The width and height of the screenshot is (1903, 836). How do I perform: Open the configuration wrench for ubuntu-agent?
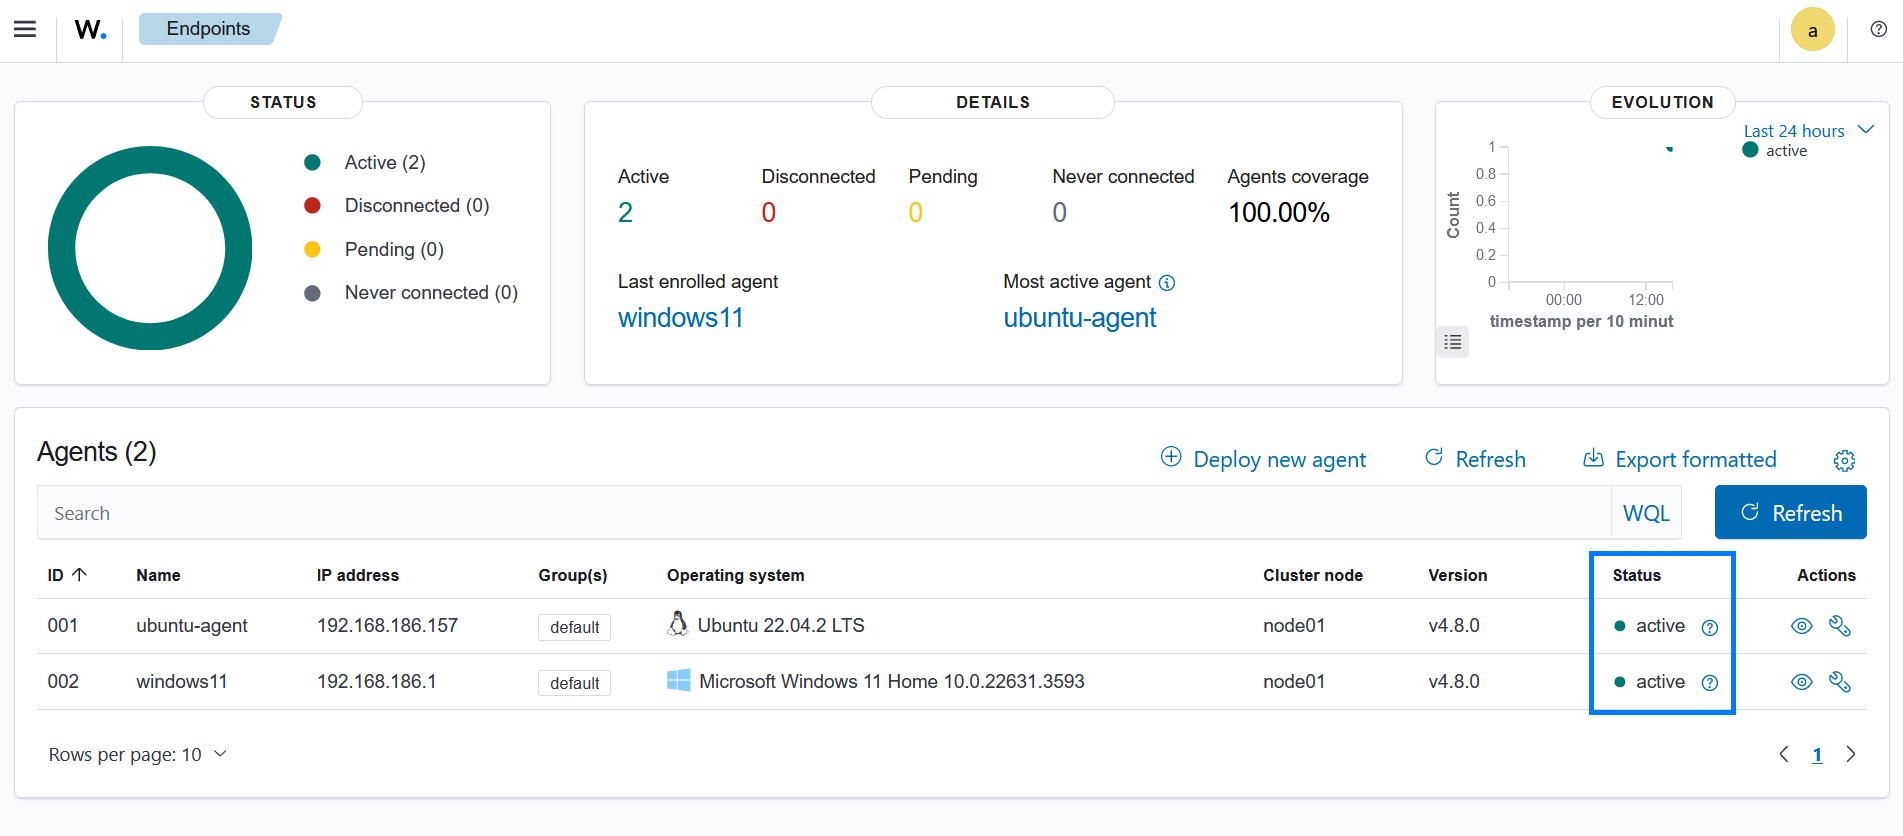1839,626
